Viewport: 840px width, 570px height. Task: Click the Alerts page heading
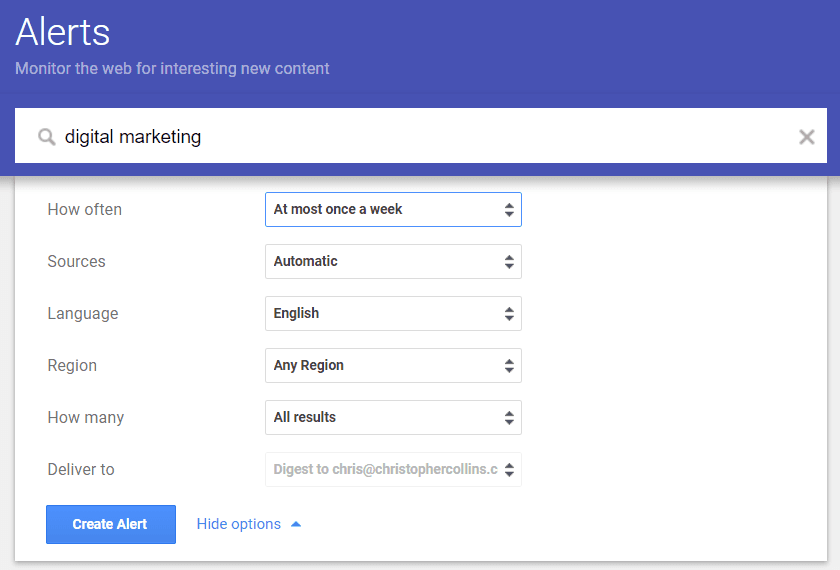[x=62, y=32]
